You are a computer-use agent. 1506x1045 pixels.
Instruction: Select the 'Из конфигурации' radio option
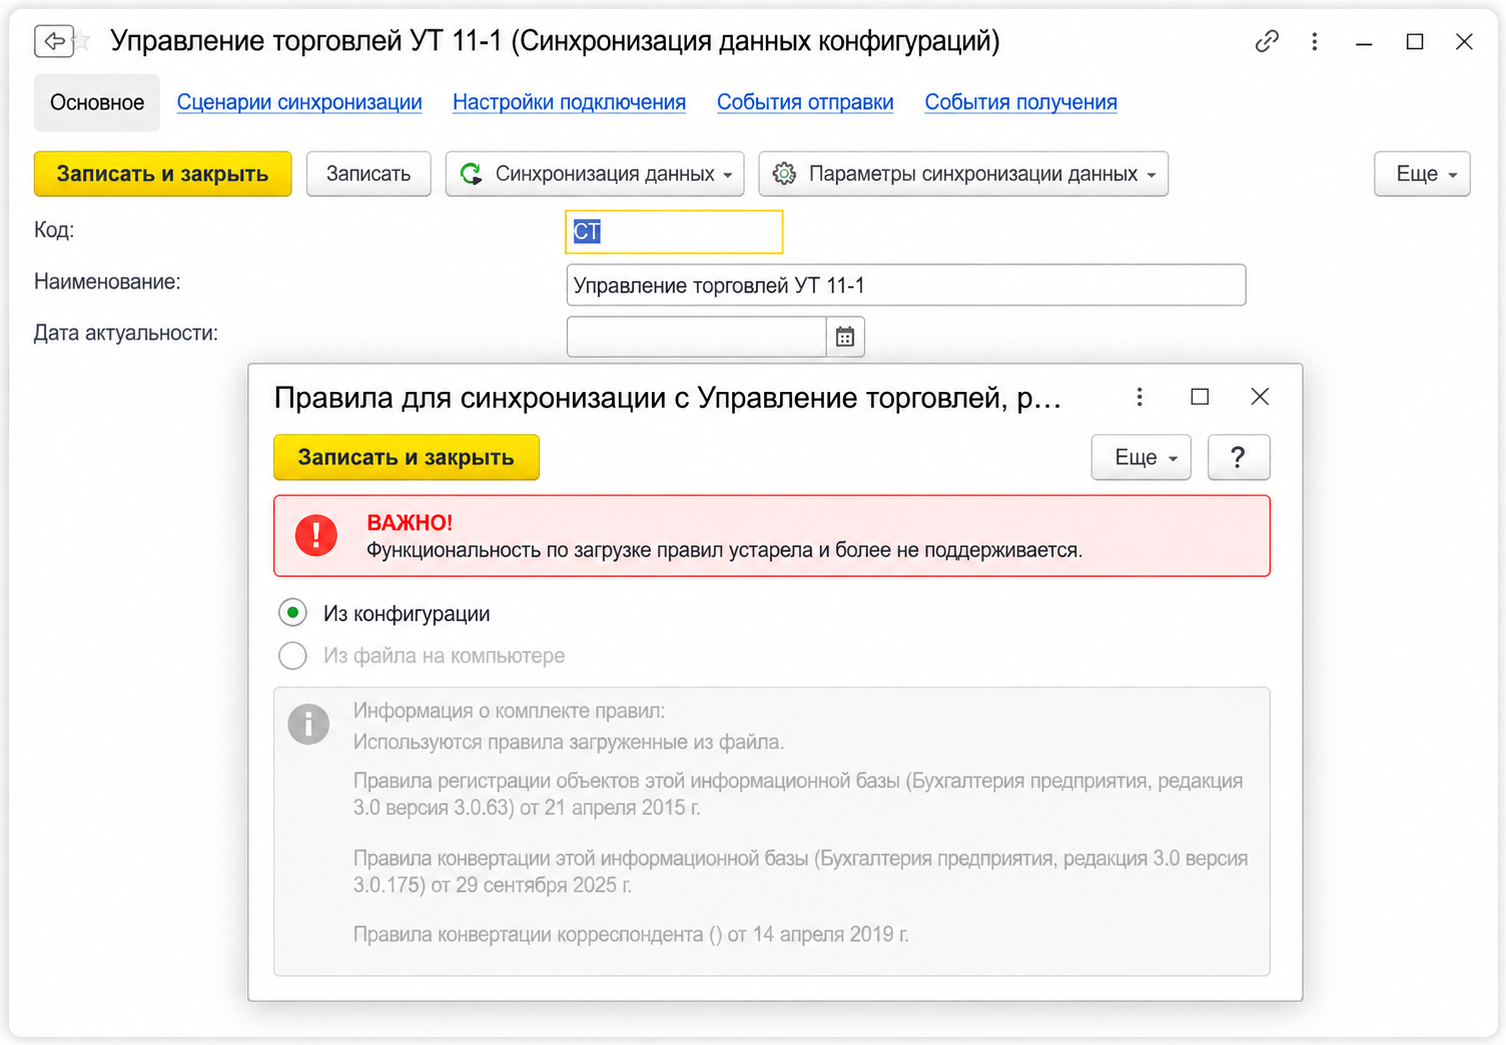click(293, 613)
